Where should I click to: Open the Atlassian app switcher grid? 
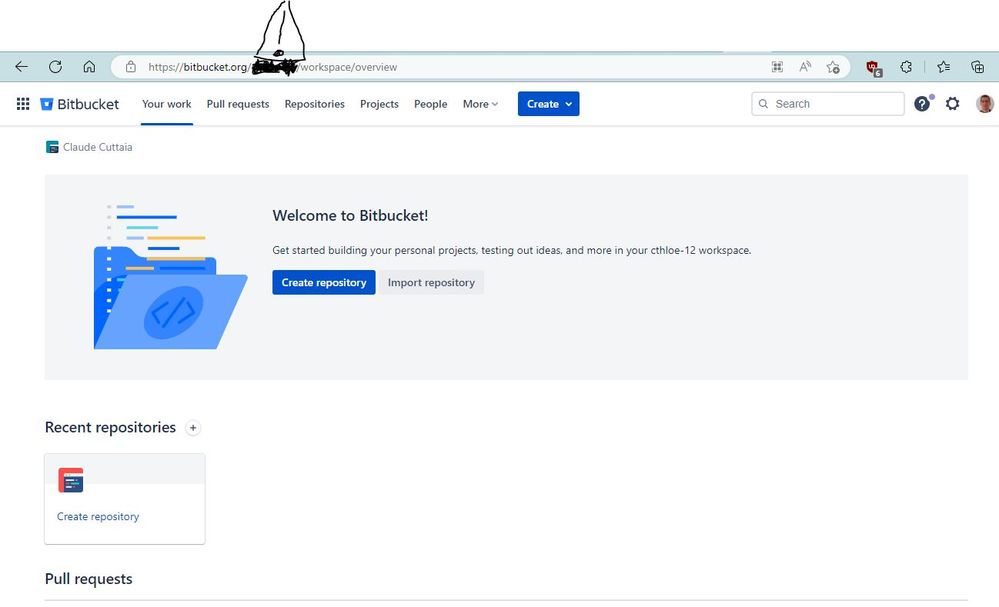tap(23, 104)
